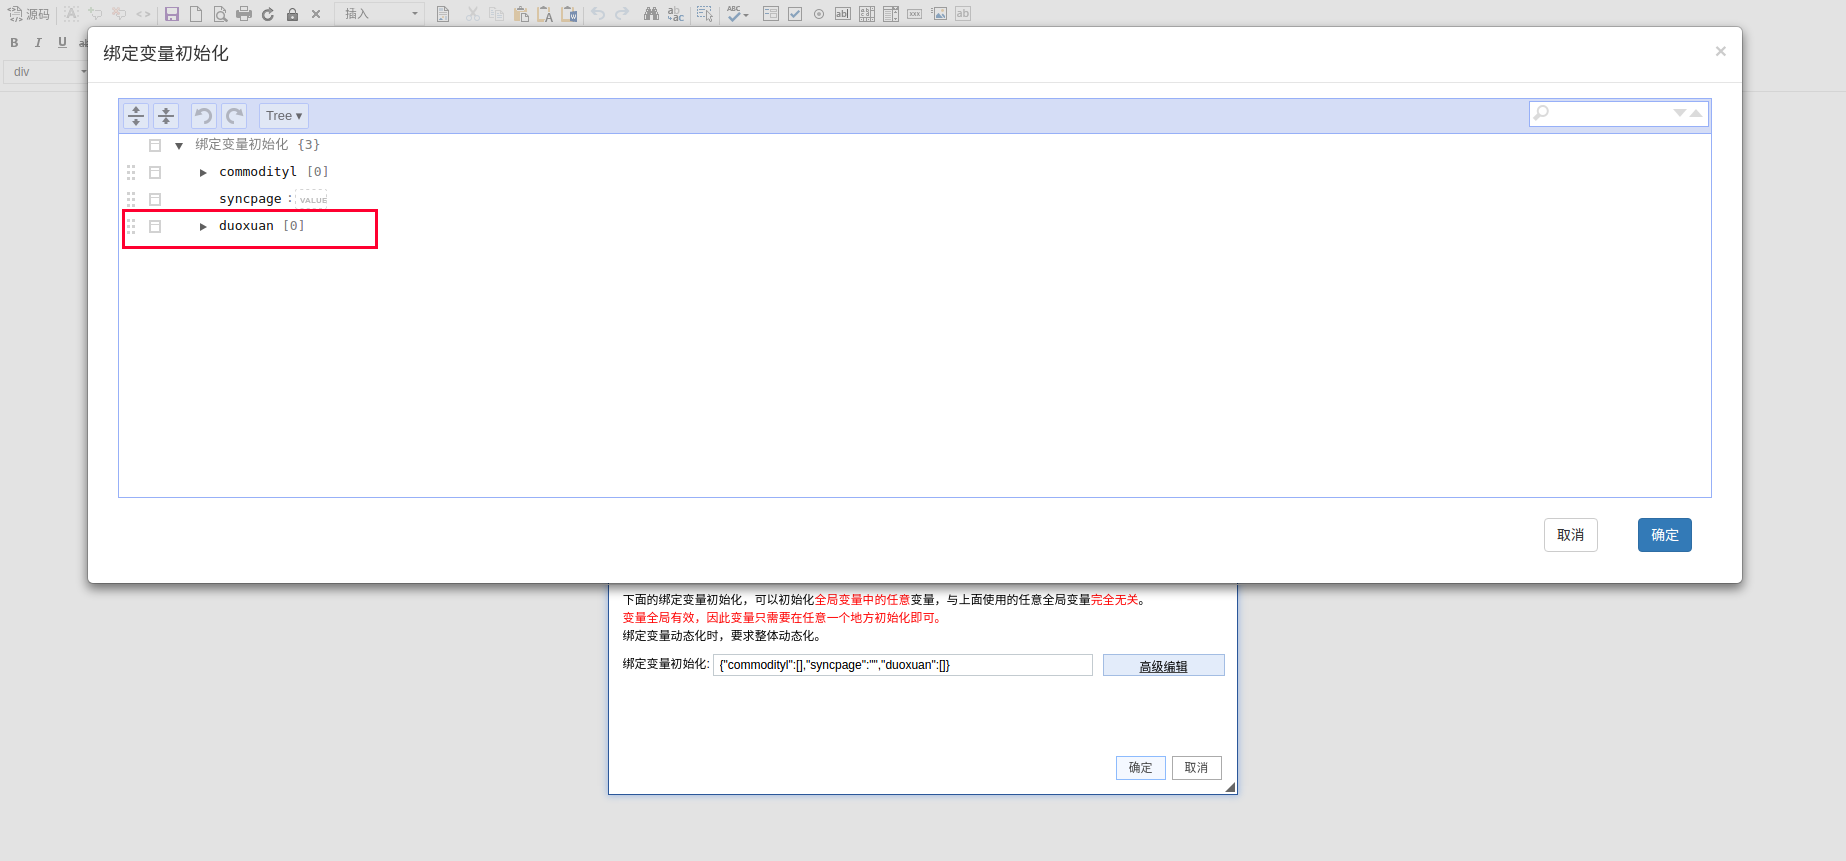Click the syncpage empty value placeholder
The image size is (1846, 861).
(x=313, y=199)
